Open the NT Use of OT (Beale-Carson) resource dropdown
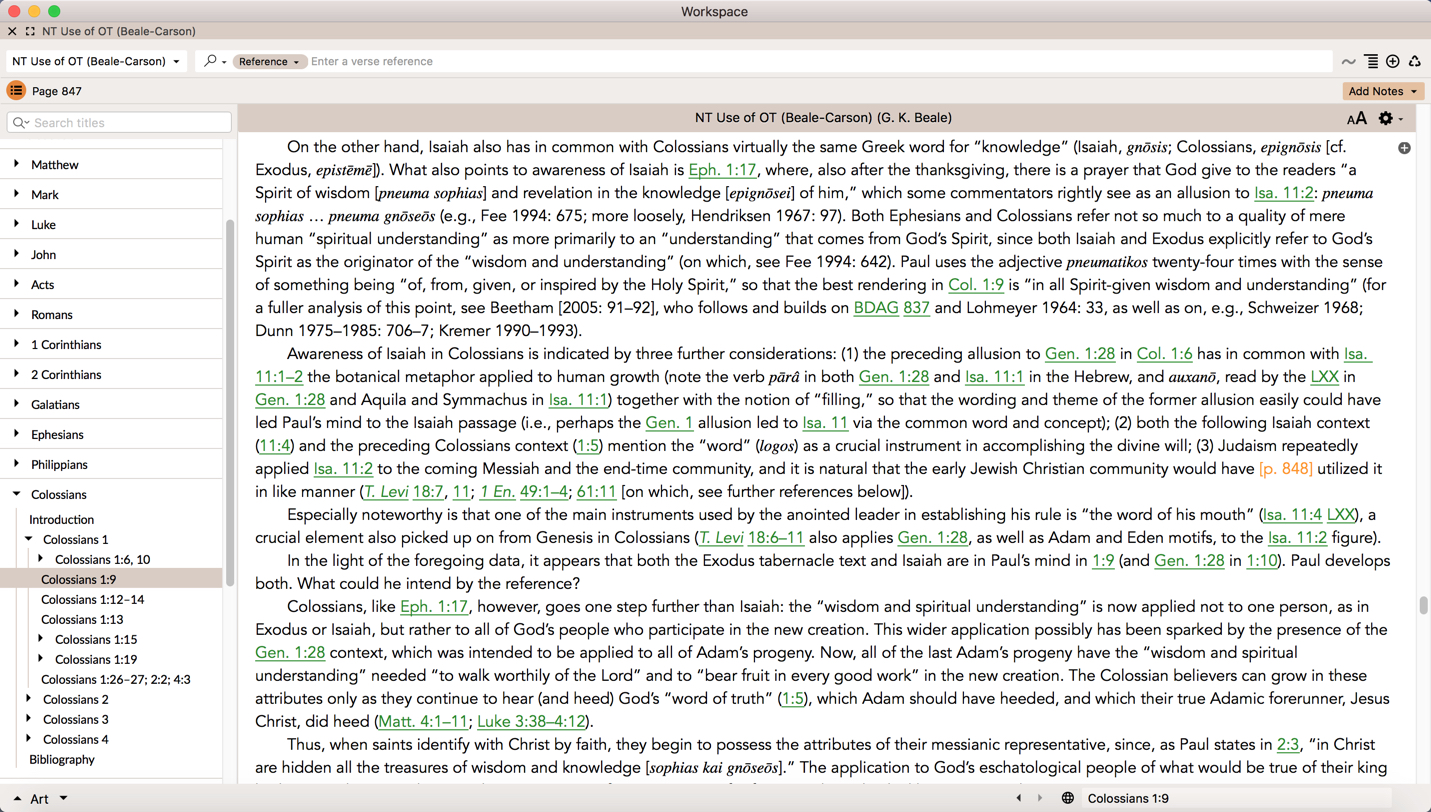1431x812 pixels. 96,61
